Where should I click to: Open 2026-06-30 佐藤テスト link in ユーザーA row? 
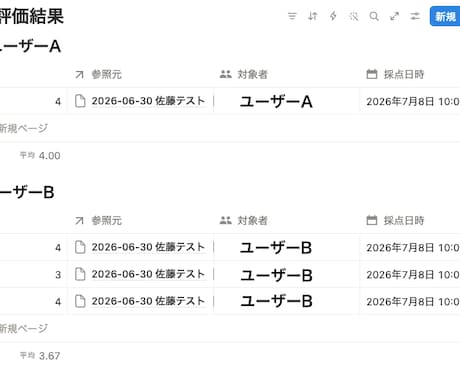pyautogui.click(x=148, y=101)
